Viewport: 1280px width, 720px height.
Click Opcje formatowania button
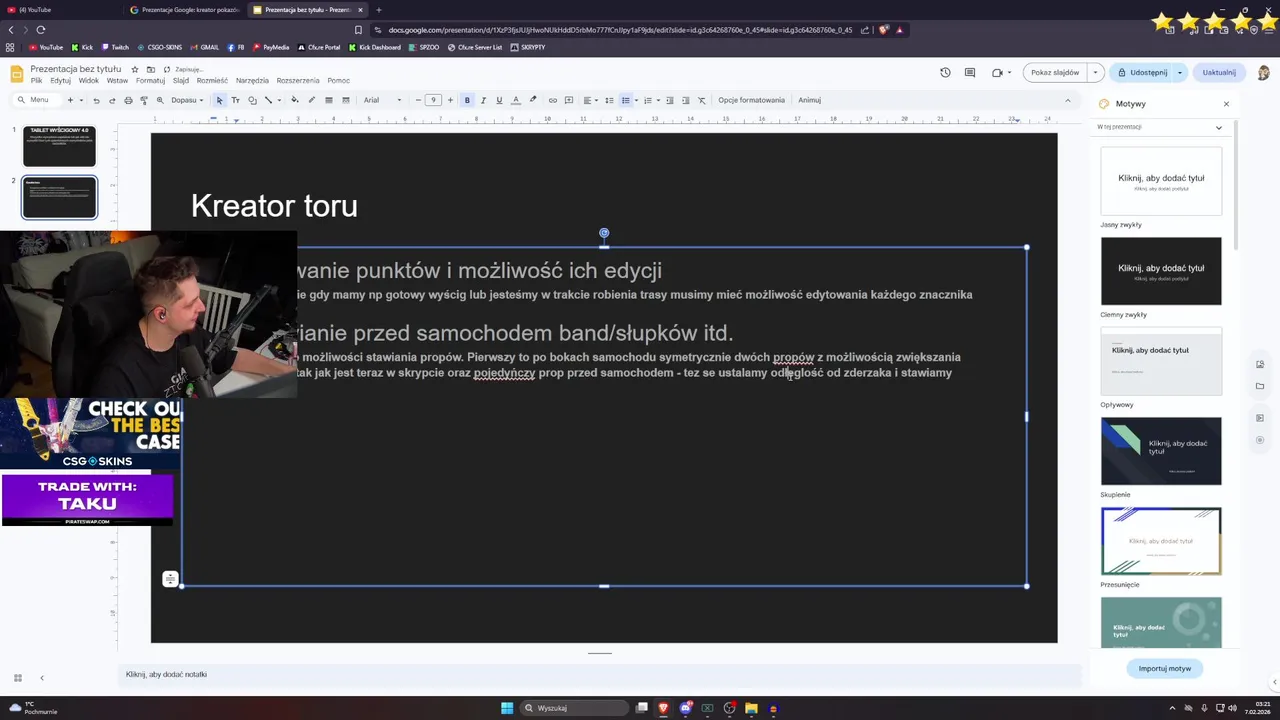[x=751, y=100]
